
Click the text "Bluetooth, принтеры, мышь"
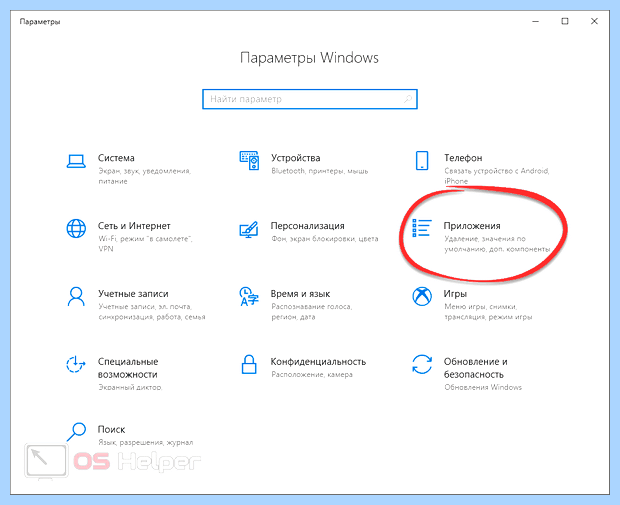[319, 171]
